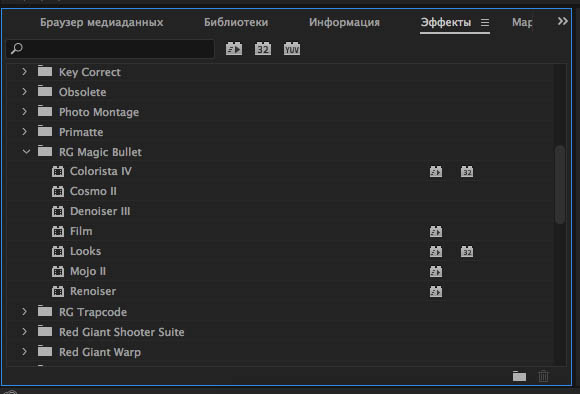Expand the Red Giant Warp folder
Image resolution: width=580 pixels, height=394 pixels.
(24, 351)
